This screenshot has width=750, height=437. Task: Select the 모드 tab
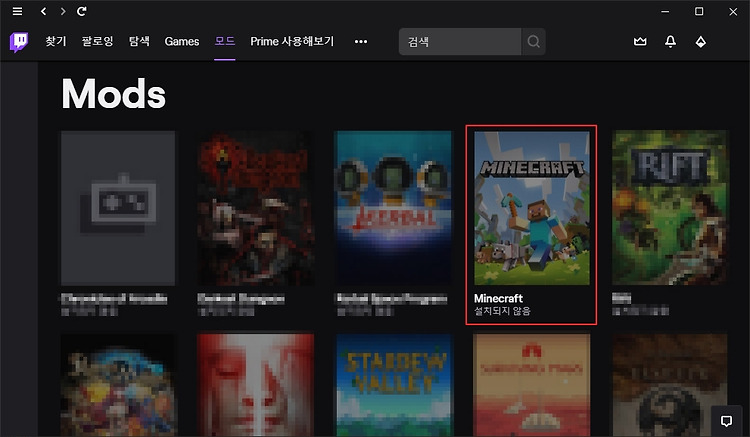click(224, 41)
